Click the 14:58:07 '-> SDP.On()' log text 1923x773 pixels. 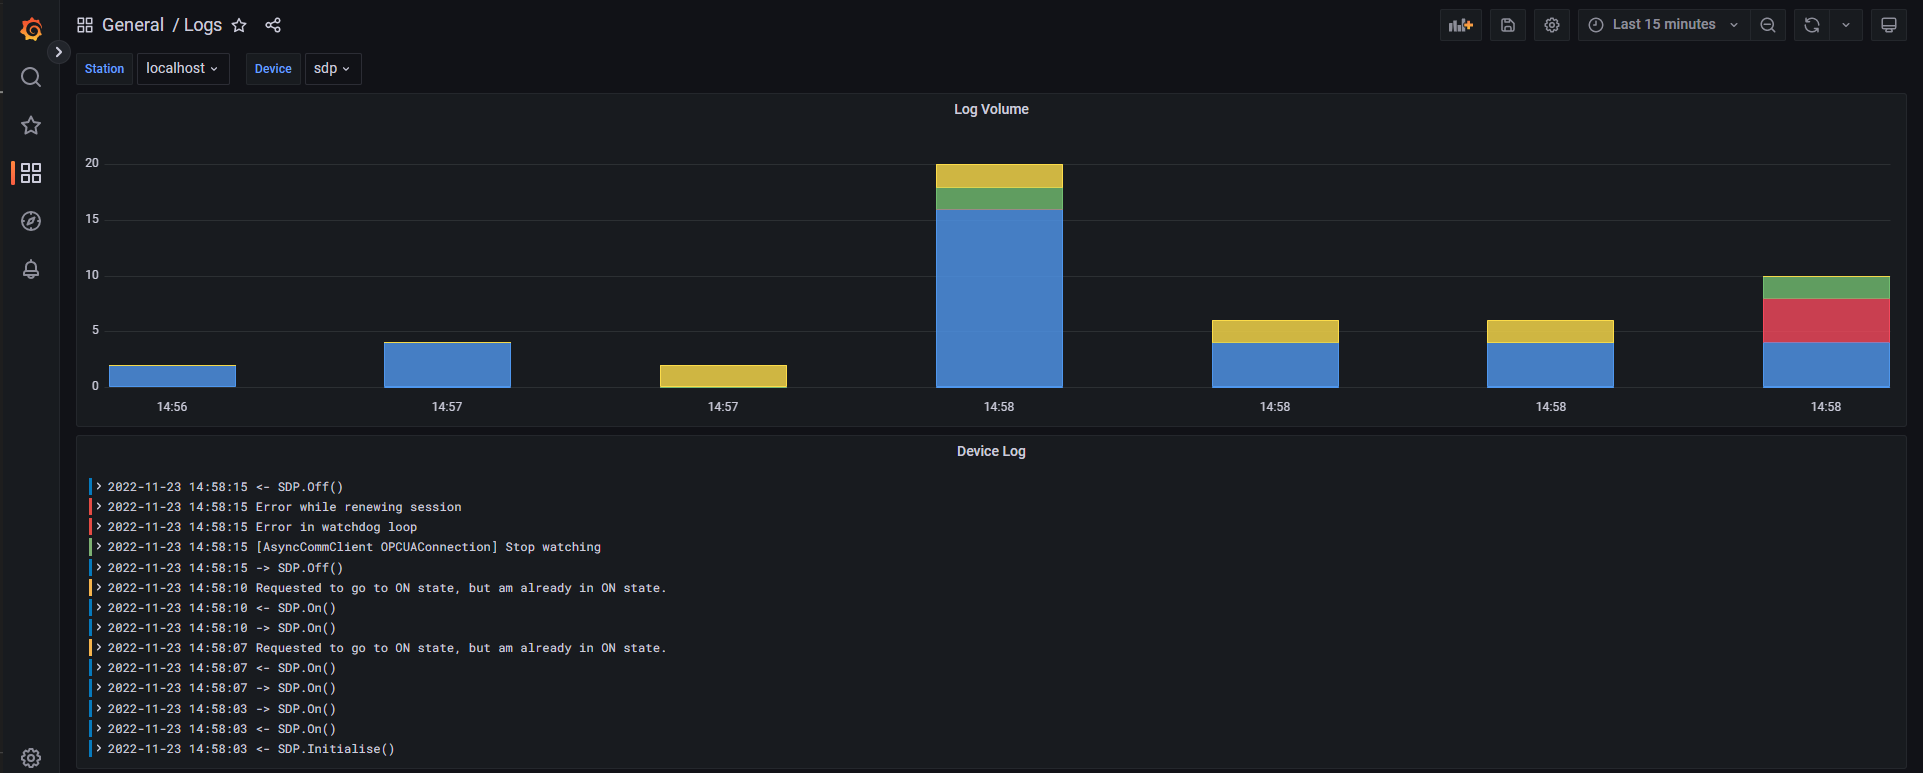coord(296,688)
